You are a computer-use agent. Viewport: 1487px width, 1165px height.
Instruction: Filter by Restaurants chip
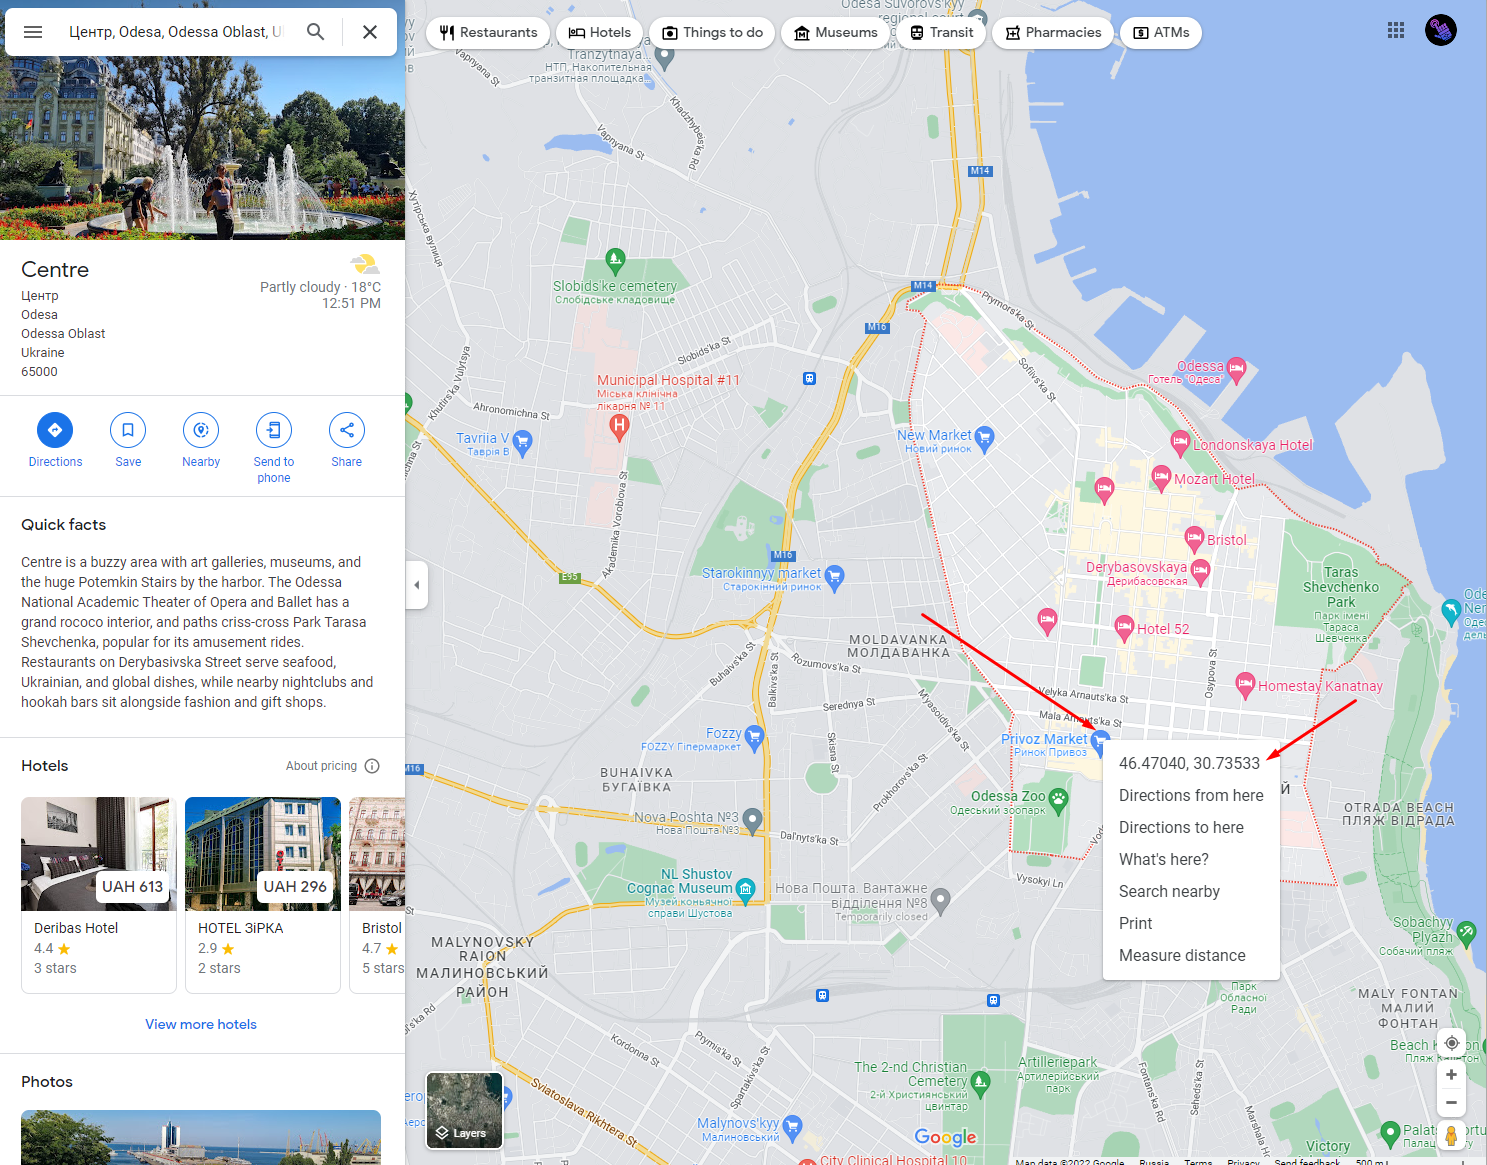click(x=488, y=32)
